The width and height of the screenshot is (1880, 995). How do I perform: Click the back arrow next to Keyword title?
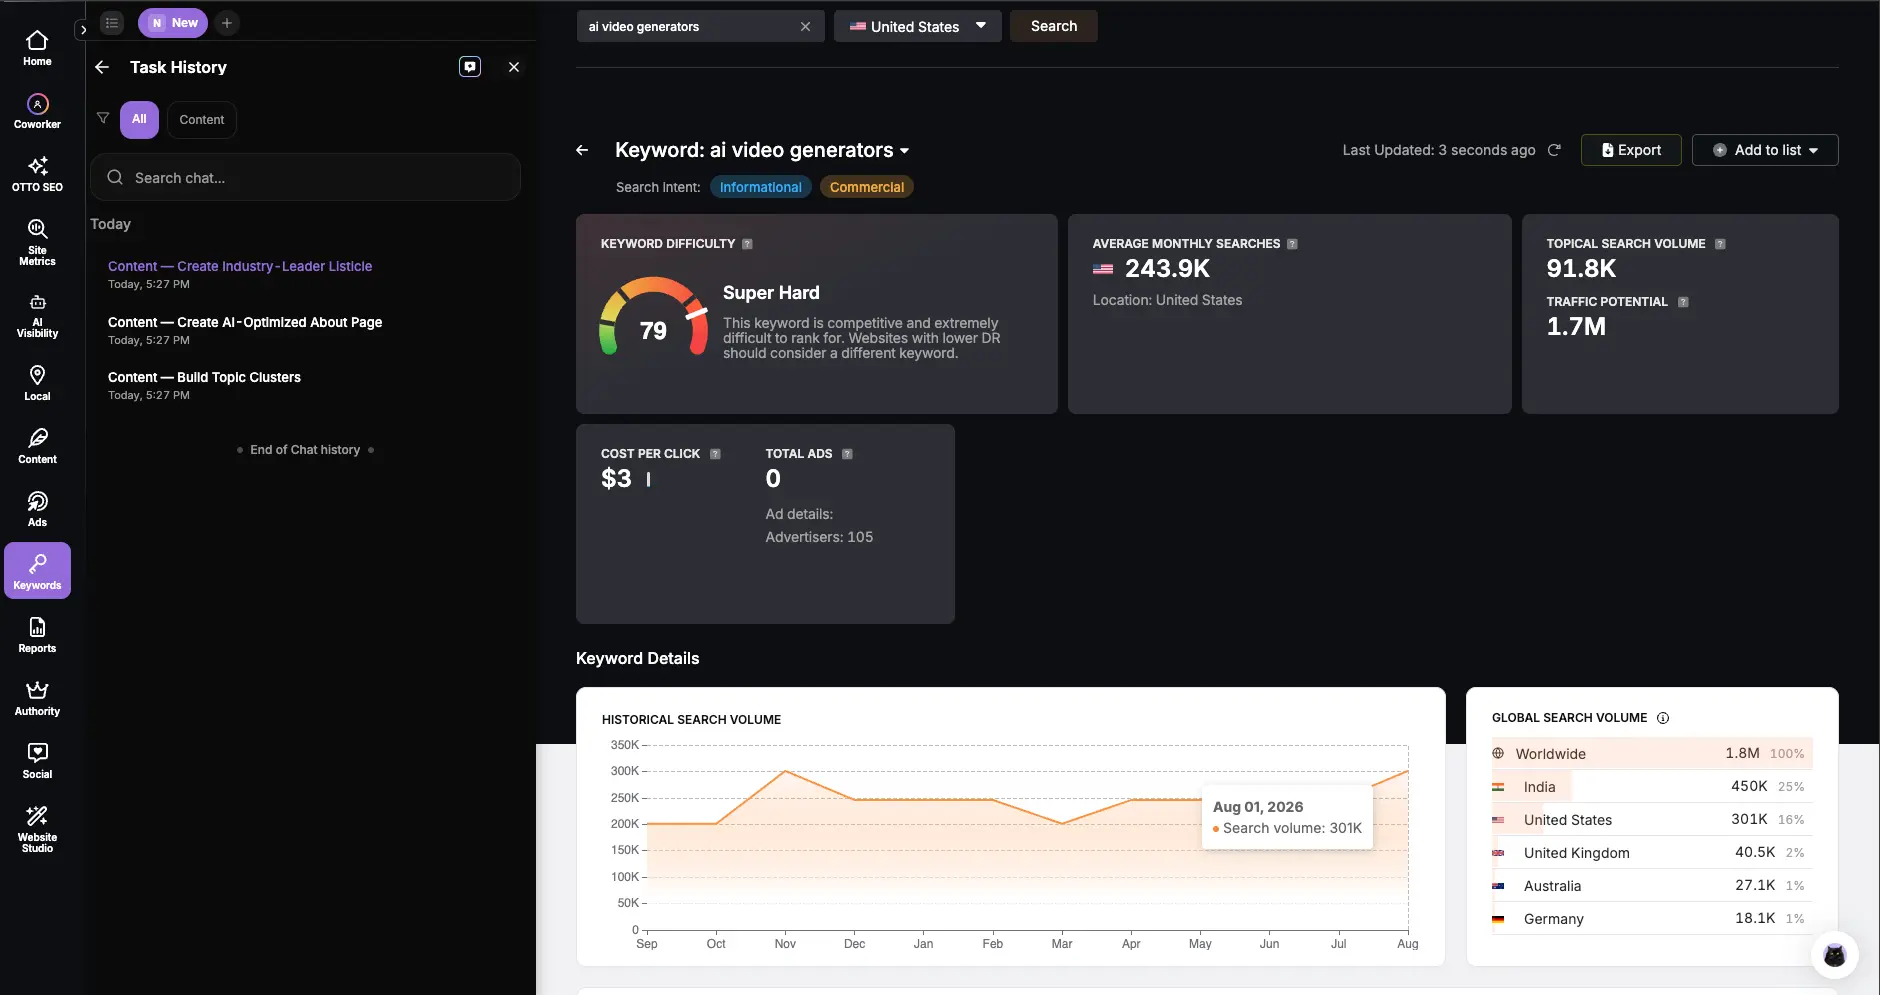coord(582,150)
